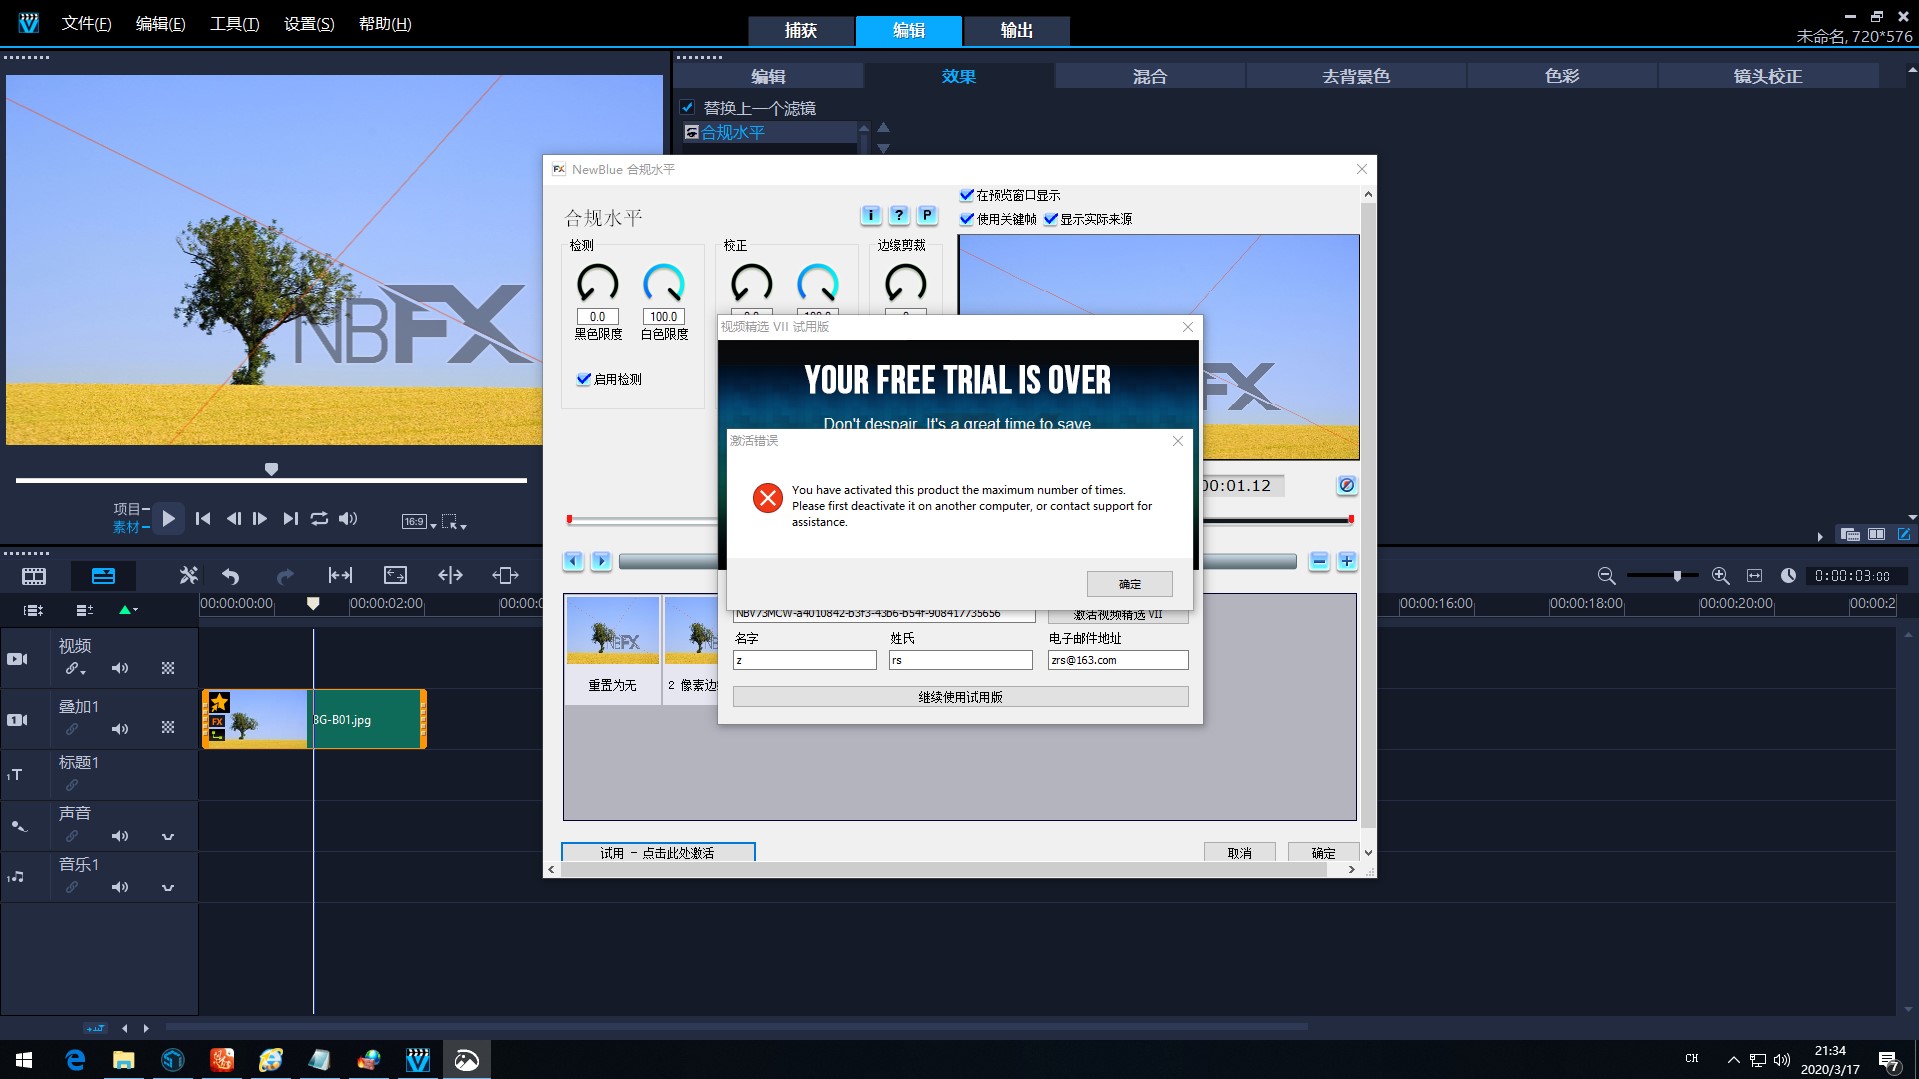Click 试用 - 点击此处激活 button

coord(658,852)
